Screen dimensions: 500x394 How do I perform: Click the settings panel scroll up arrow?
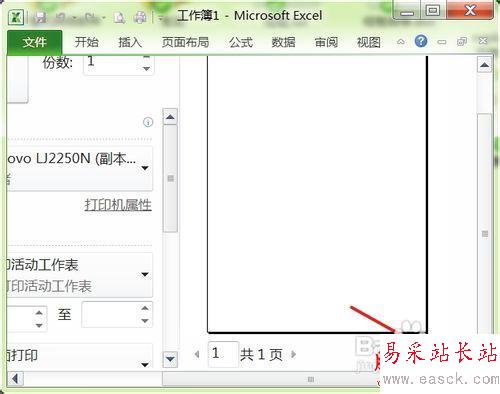(170, 117)
